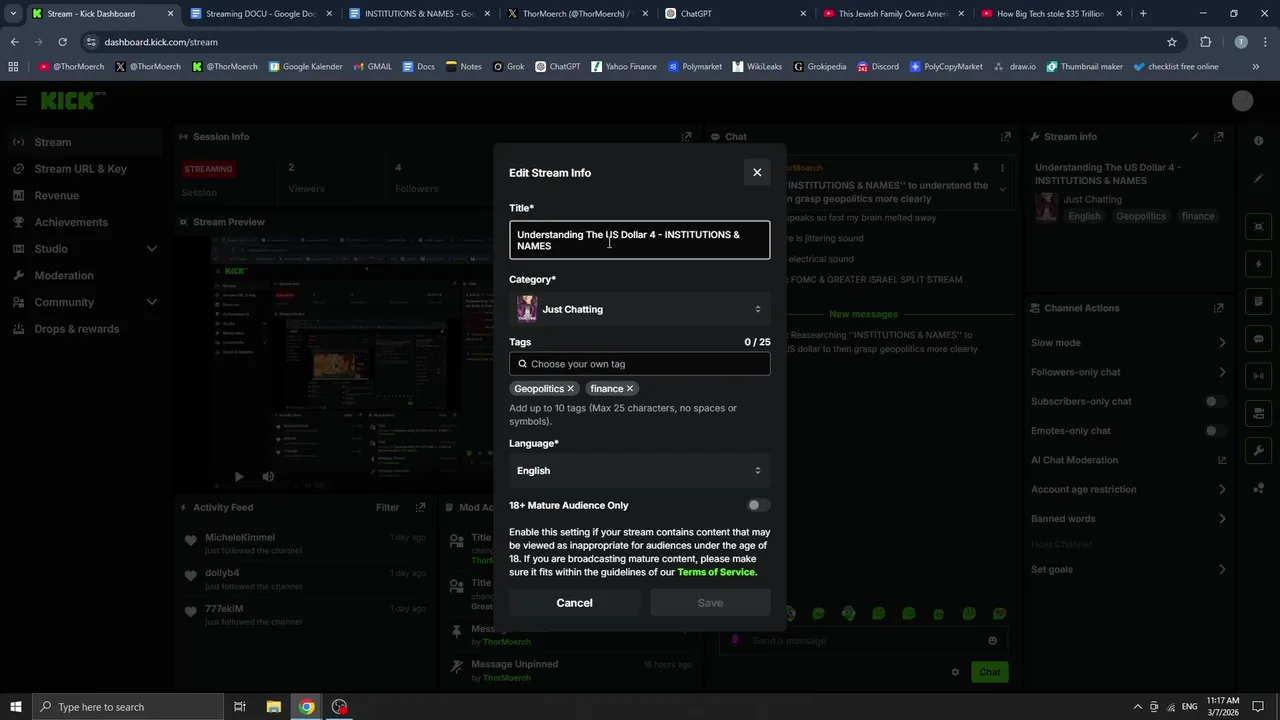Click the Windows taskbar search box

[128, 707]
